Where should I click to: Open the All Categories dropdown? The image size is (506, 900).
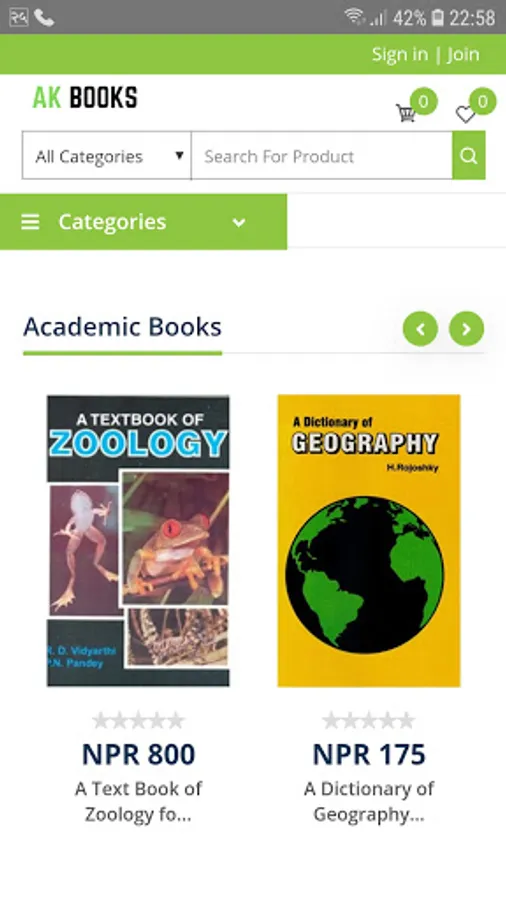click(107, 156)
